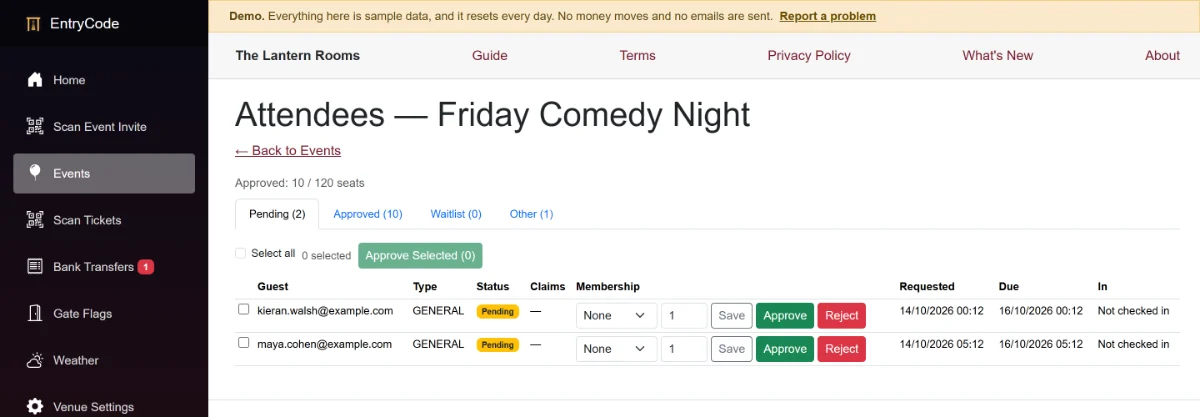Save membership for maya.cohen row

(732, 349)
